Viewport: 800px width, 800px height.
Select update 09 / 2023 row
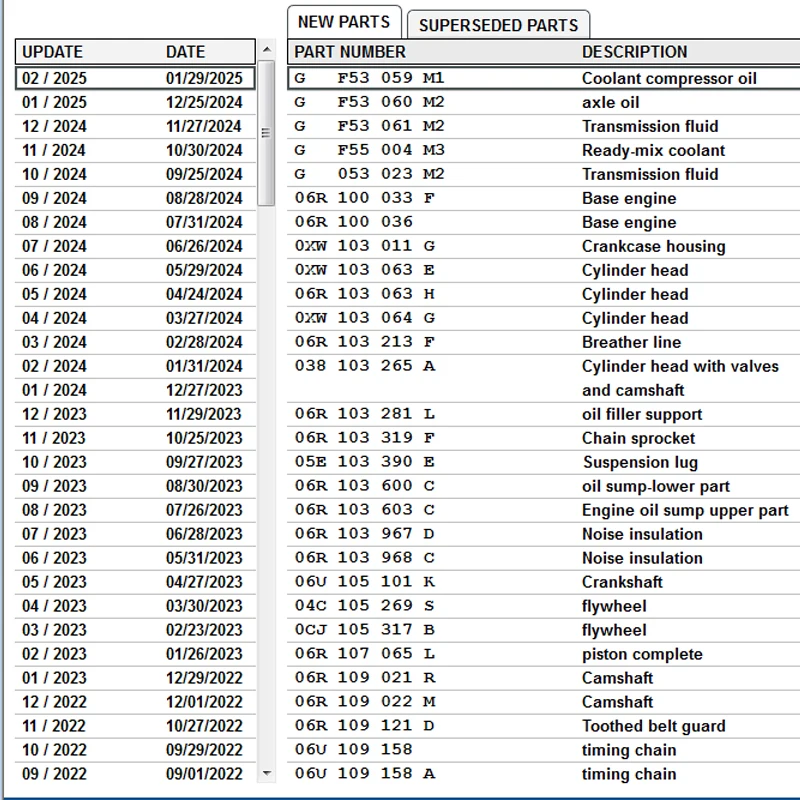coord(135,486)
